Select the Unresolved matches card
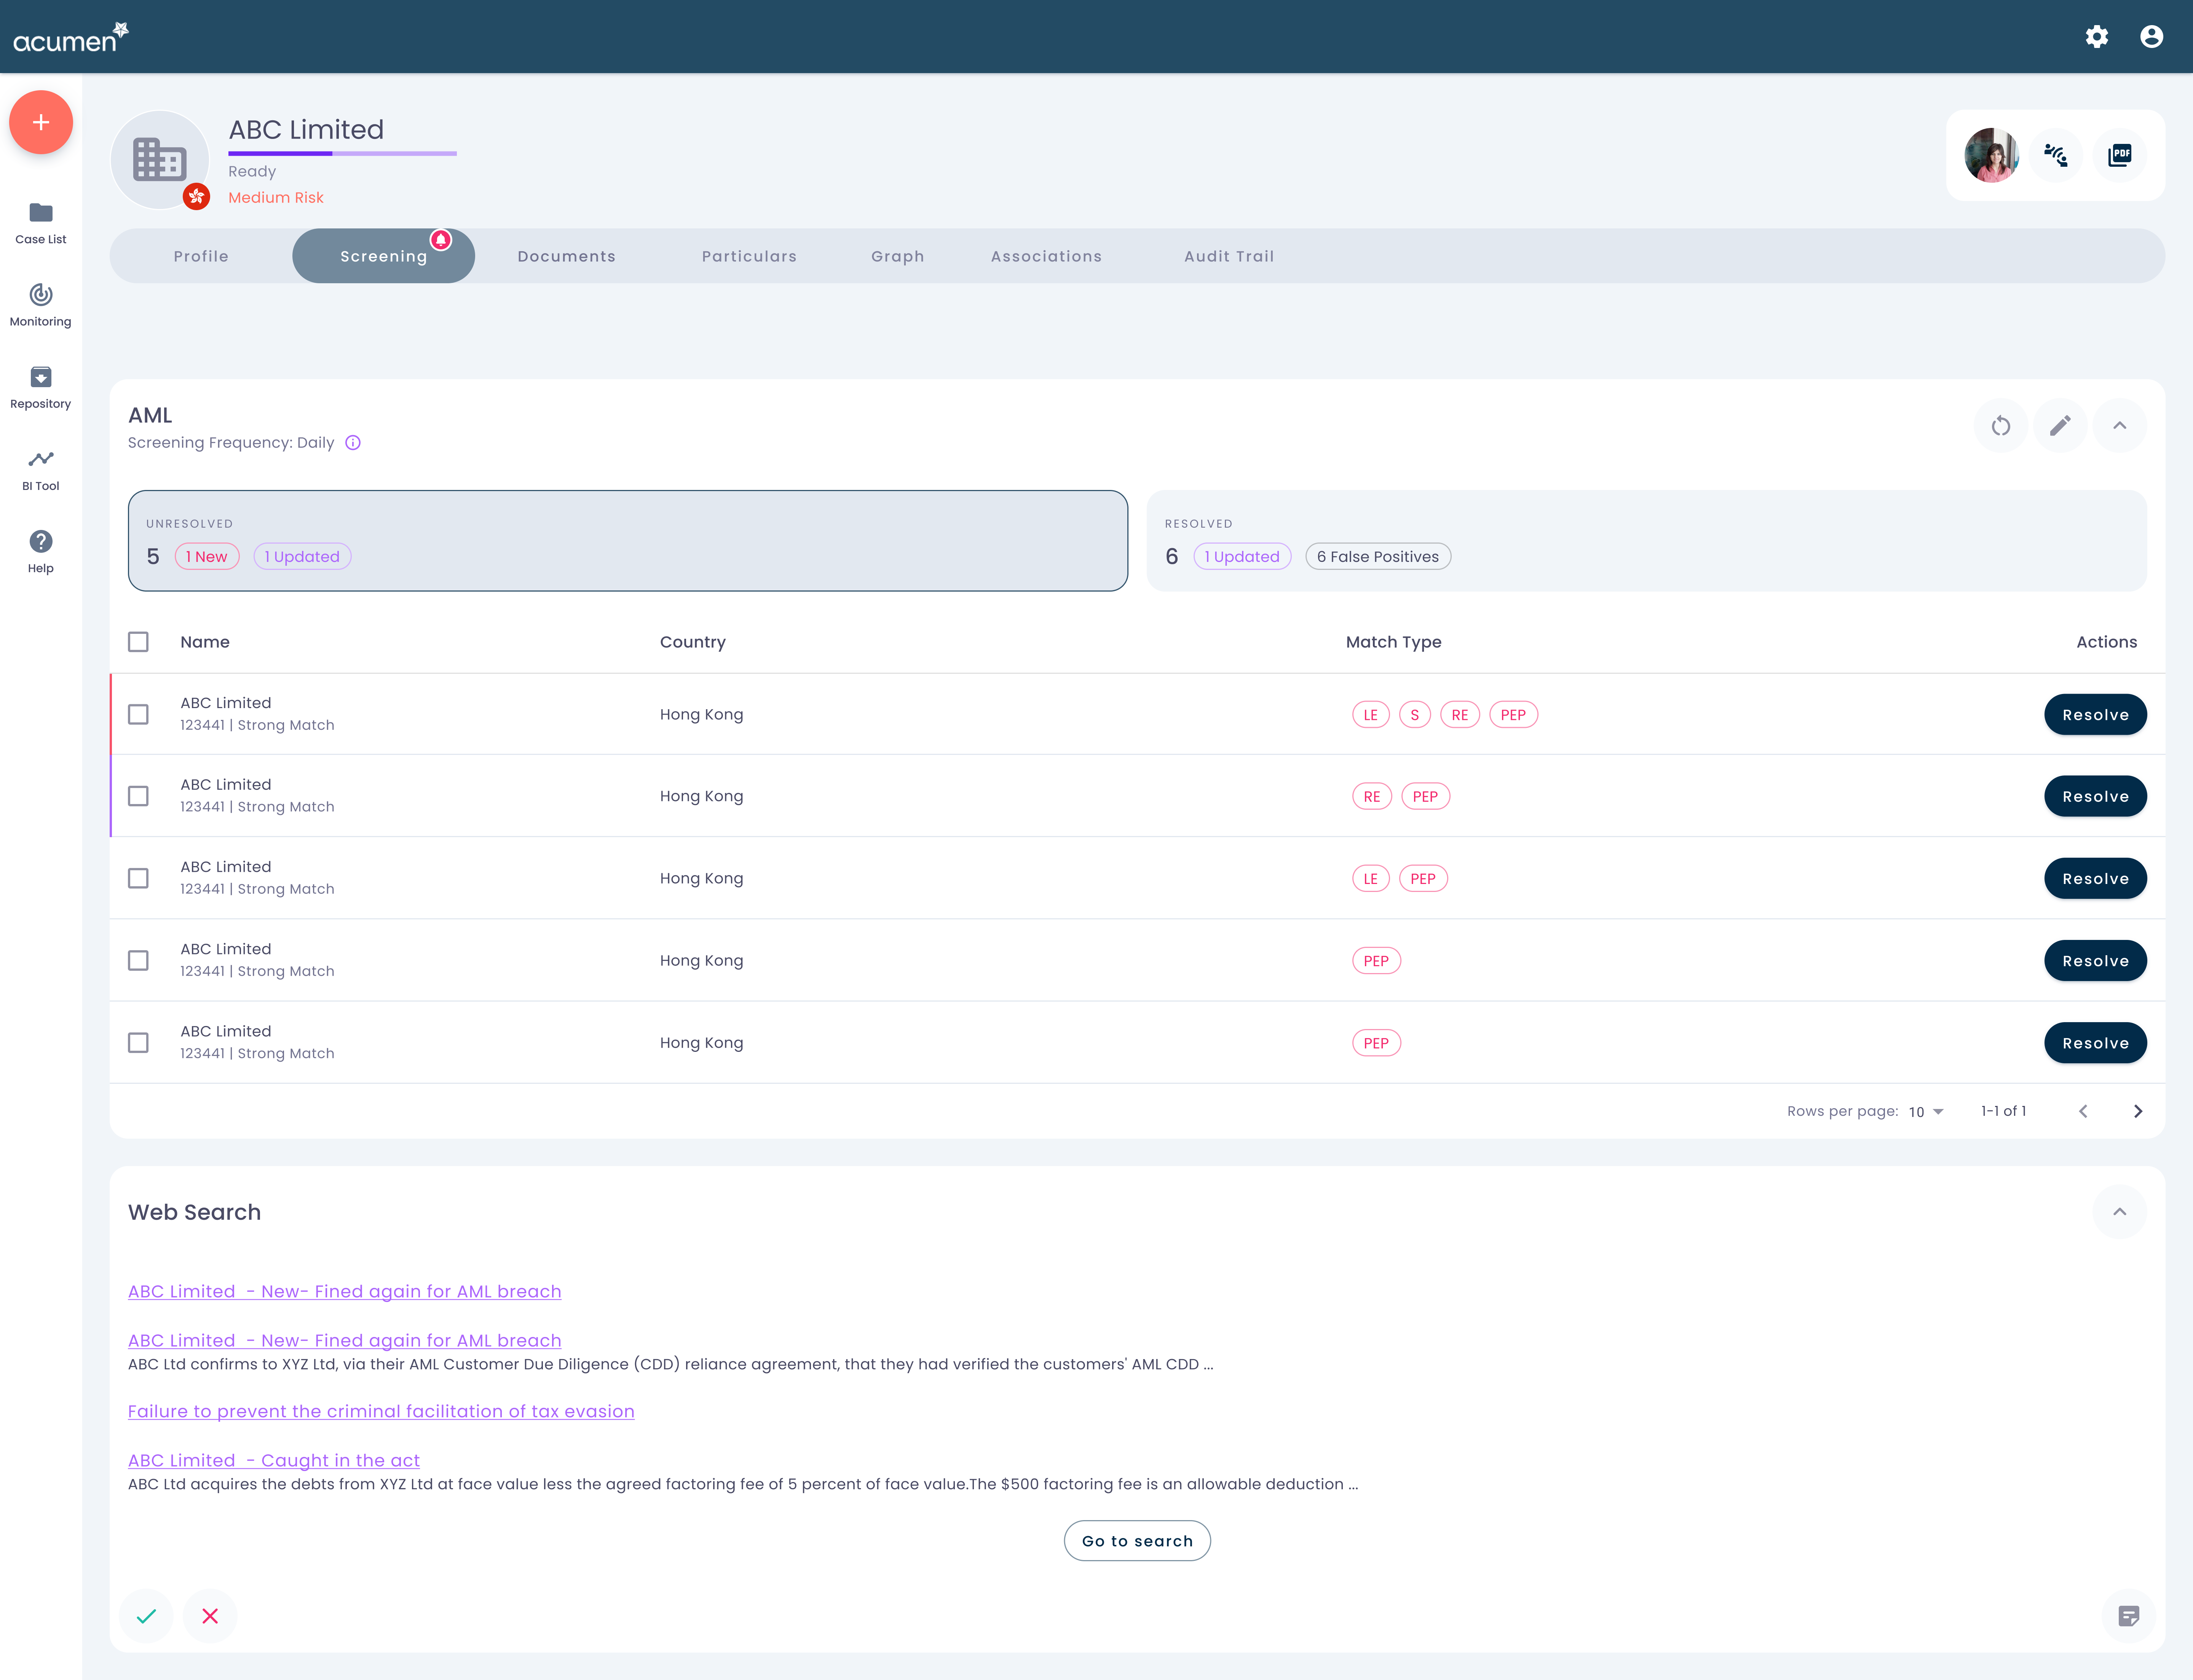The image size is (2193, 1680). (628, 541)
